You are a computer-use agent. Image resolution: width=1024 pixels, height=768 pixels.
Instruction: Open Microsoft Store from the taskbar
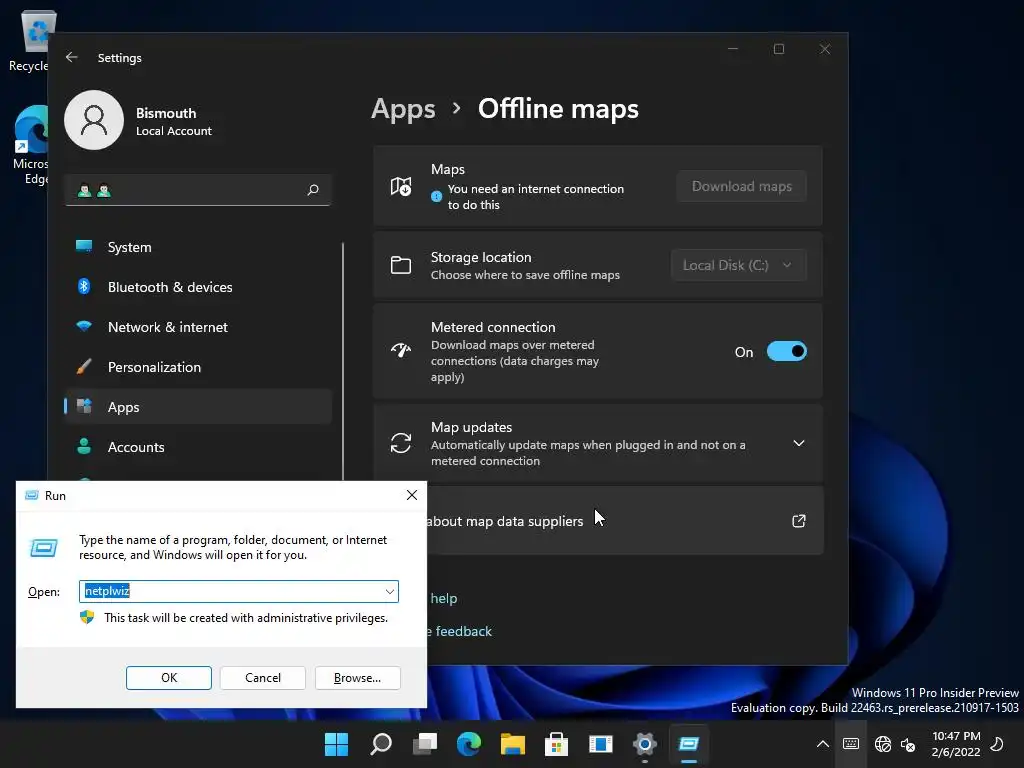(556, 744)
